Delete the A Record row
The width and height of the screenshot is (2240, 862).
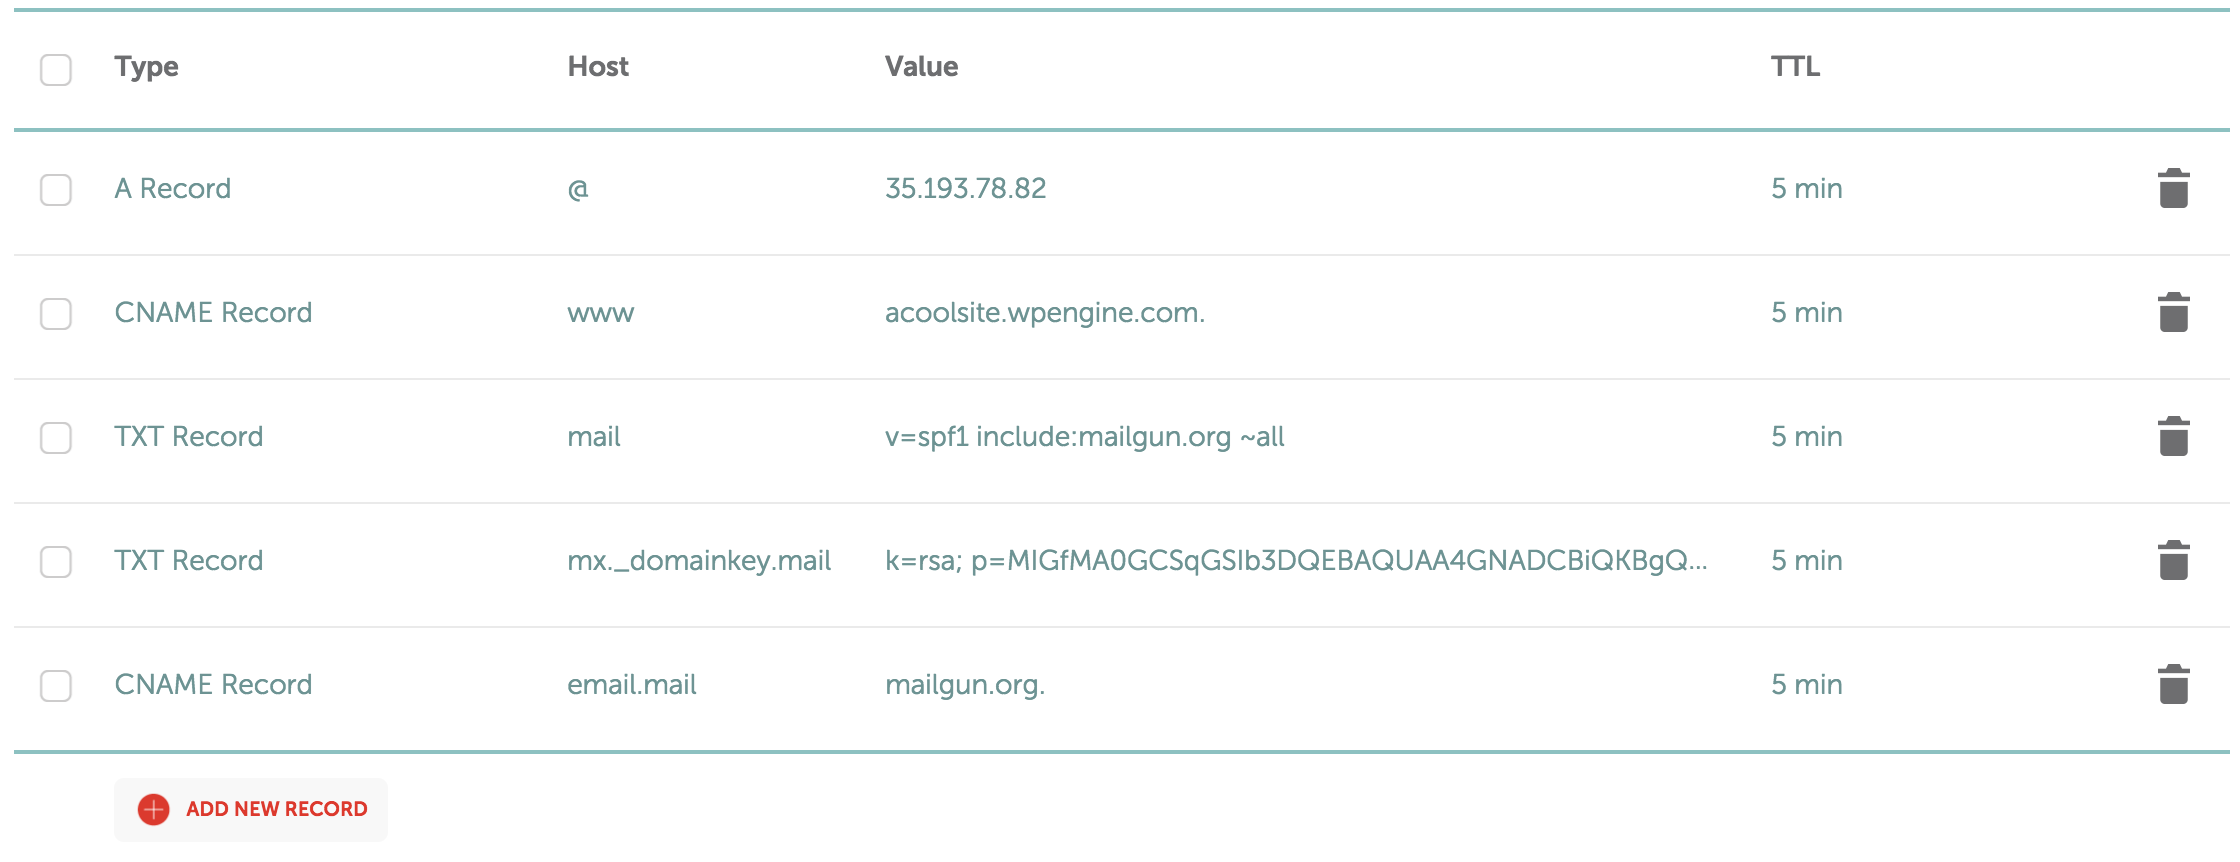point(2173,189)
